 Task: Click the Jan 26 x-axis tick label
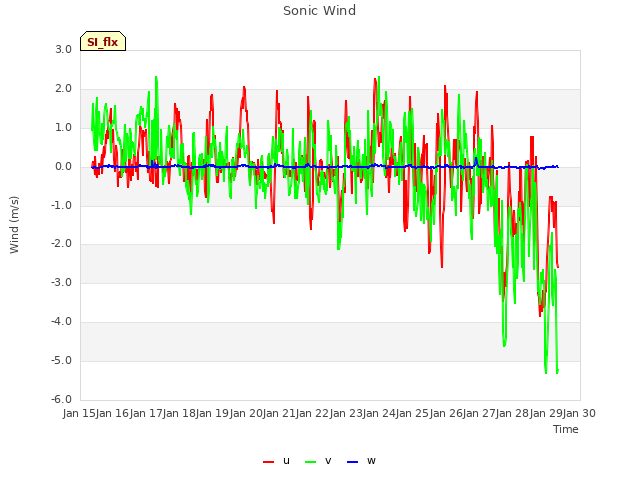click(446, 413)
